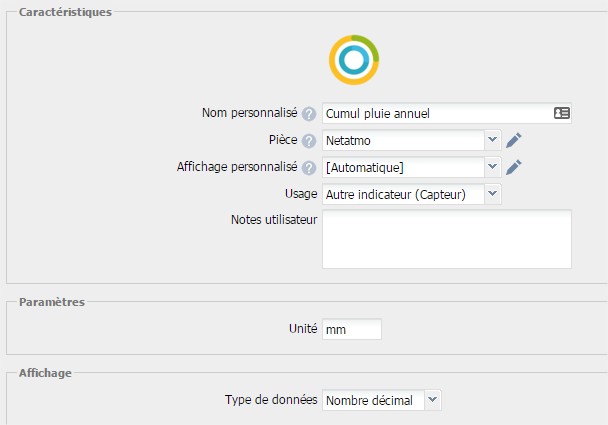Click the Affichage section heading
Screen dimensions: 608x425
(45, 372)
